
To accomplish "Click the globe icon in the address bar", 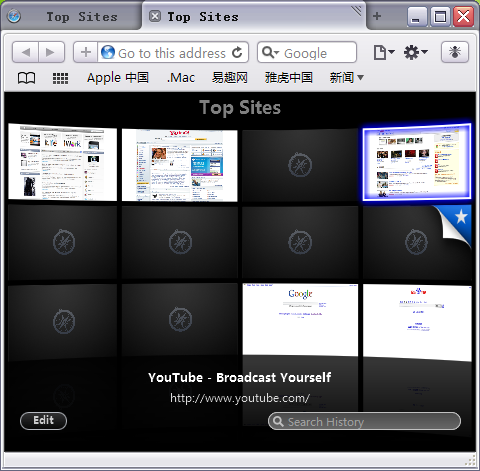I will pyautogui.click(x=108, y=52).
